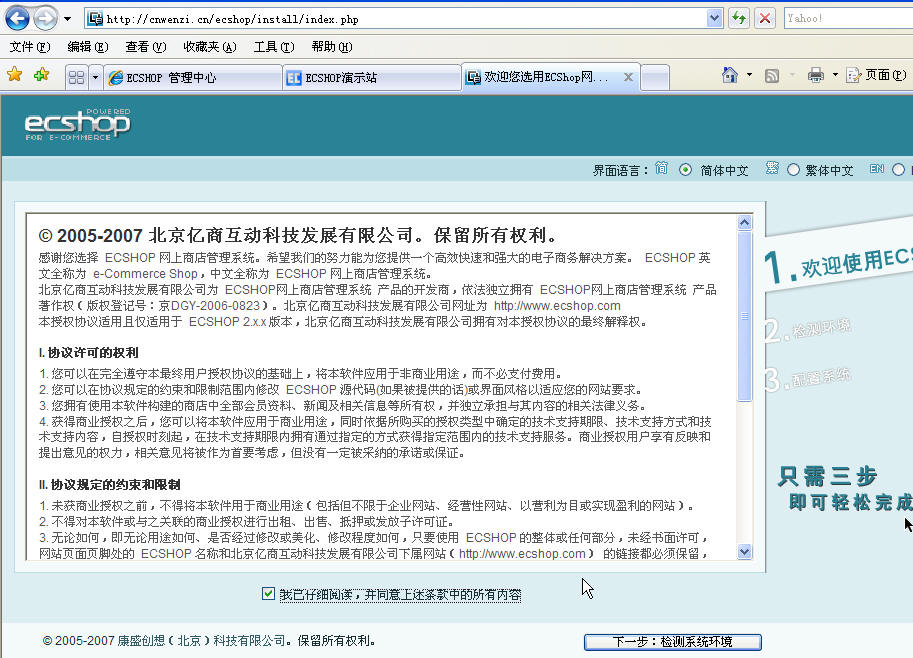Go to the Home page icon
The height and width of the screenshot is (658, 913).
pos(730,75)
